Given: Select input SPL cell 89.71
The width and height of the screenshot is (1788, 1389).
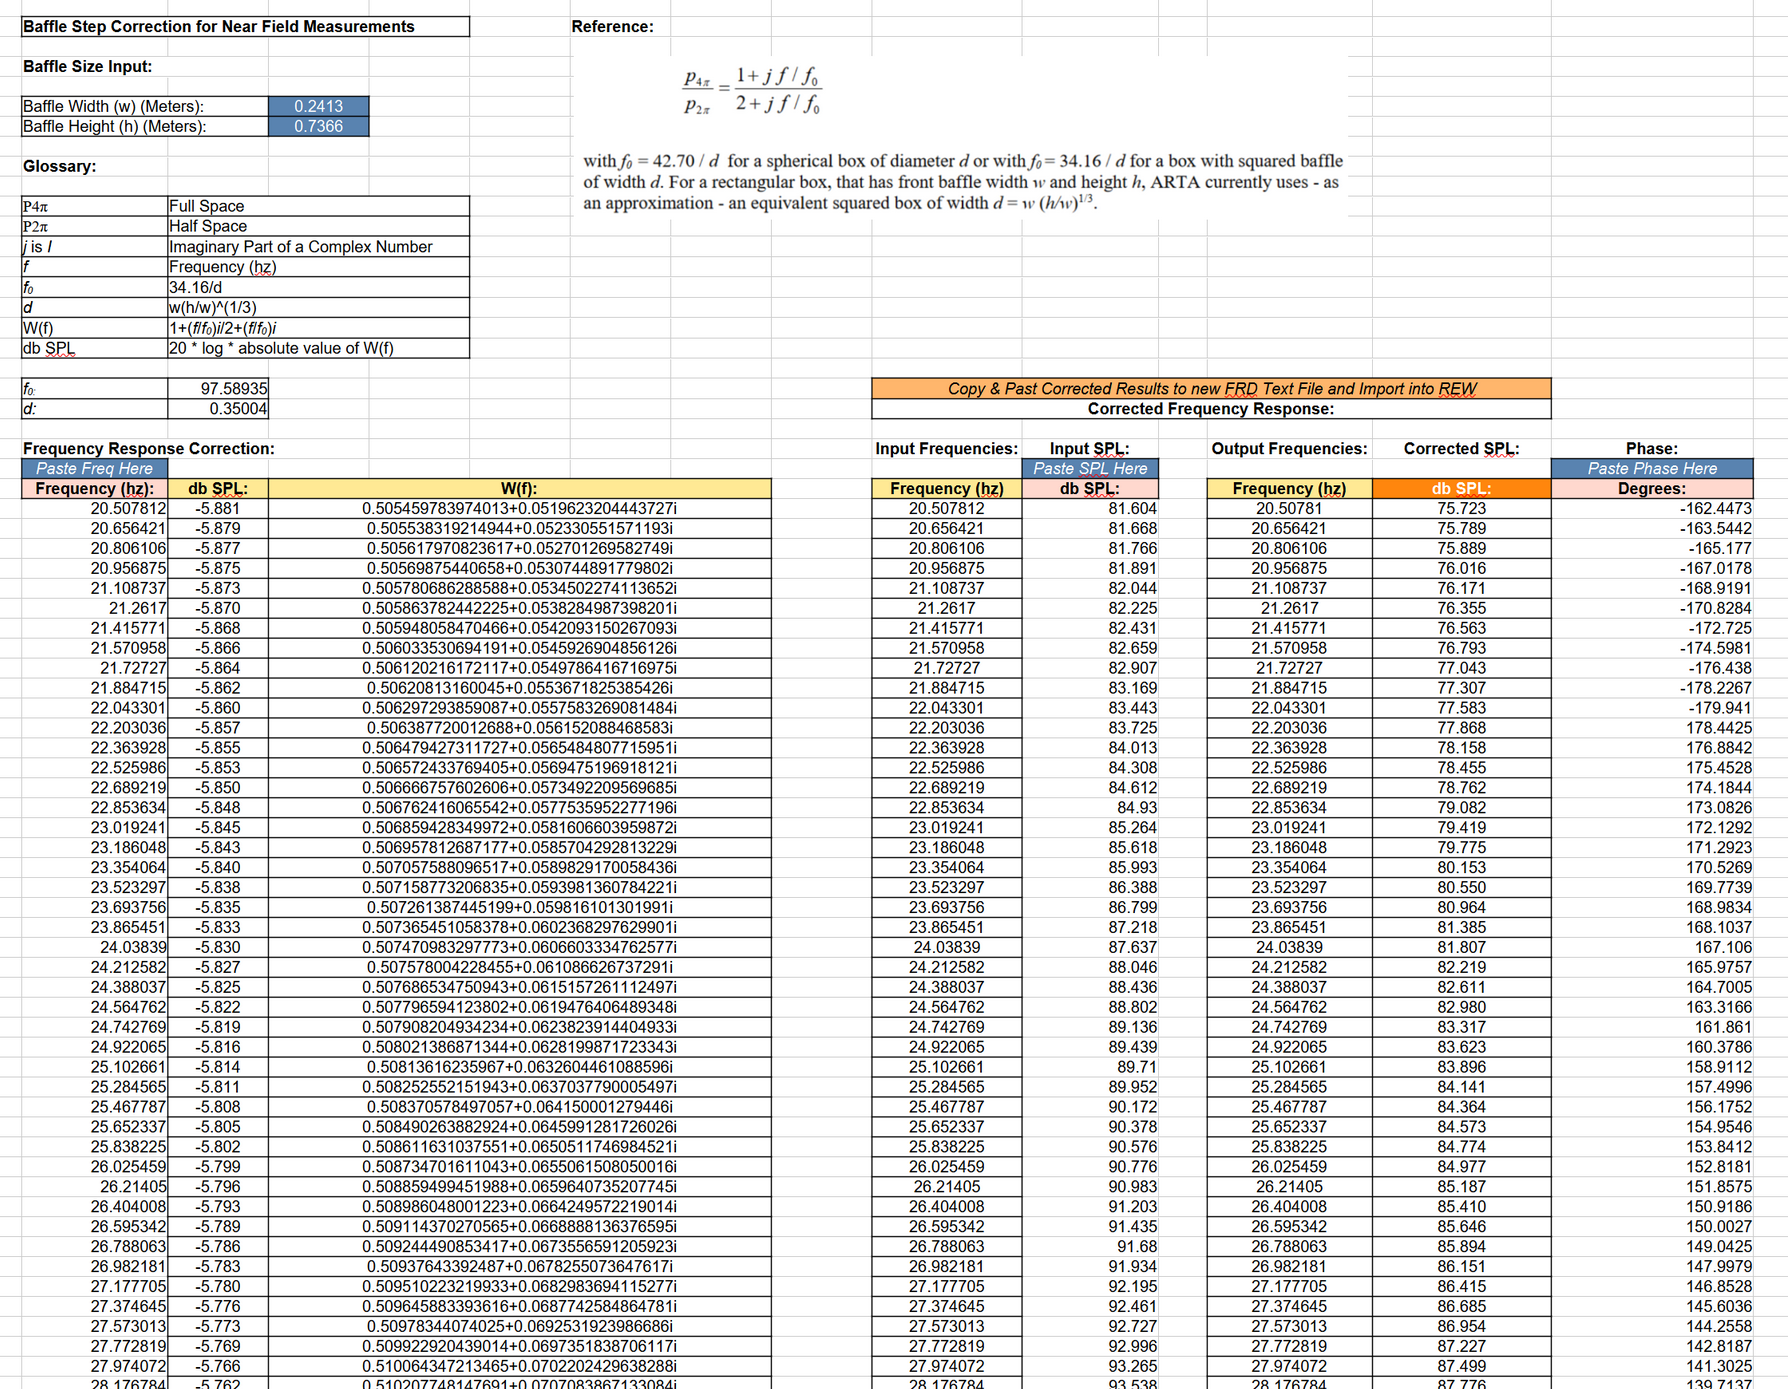Looking at the screenshot, I should (1090, 1067).
